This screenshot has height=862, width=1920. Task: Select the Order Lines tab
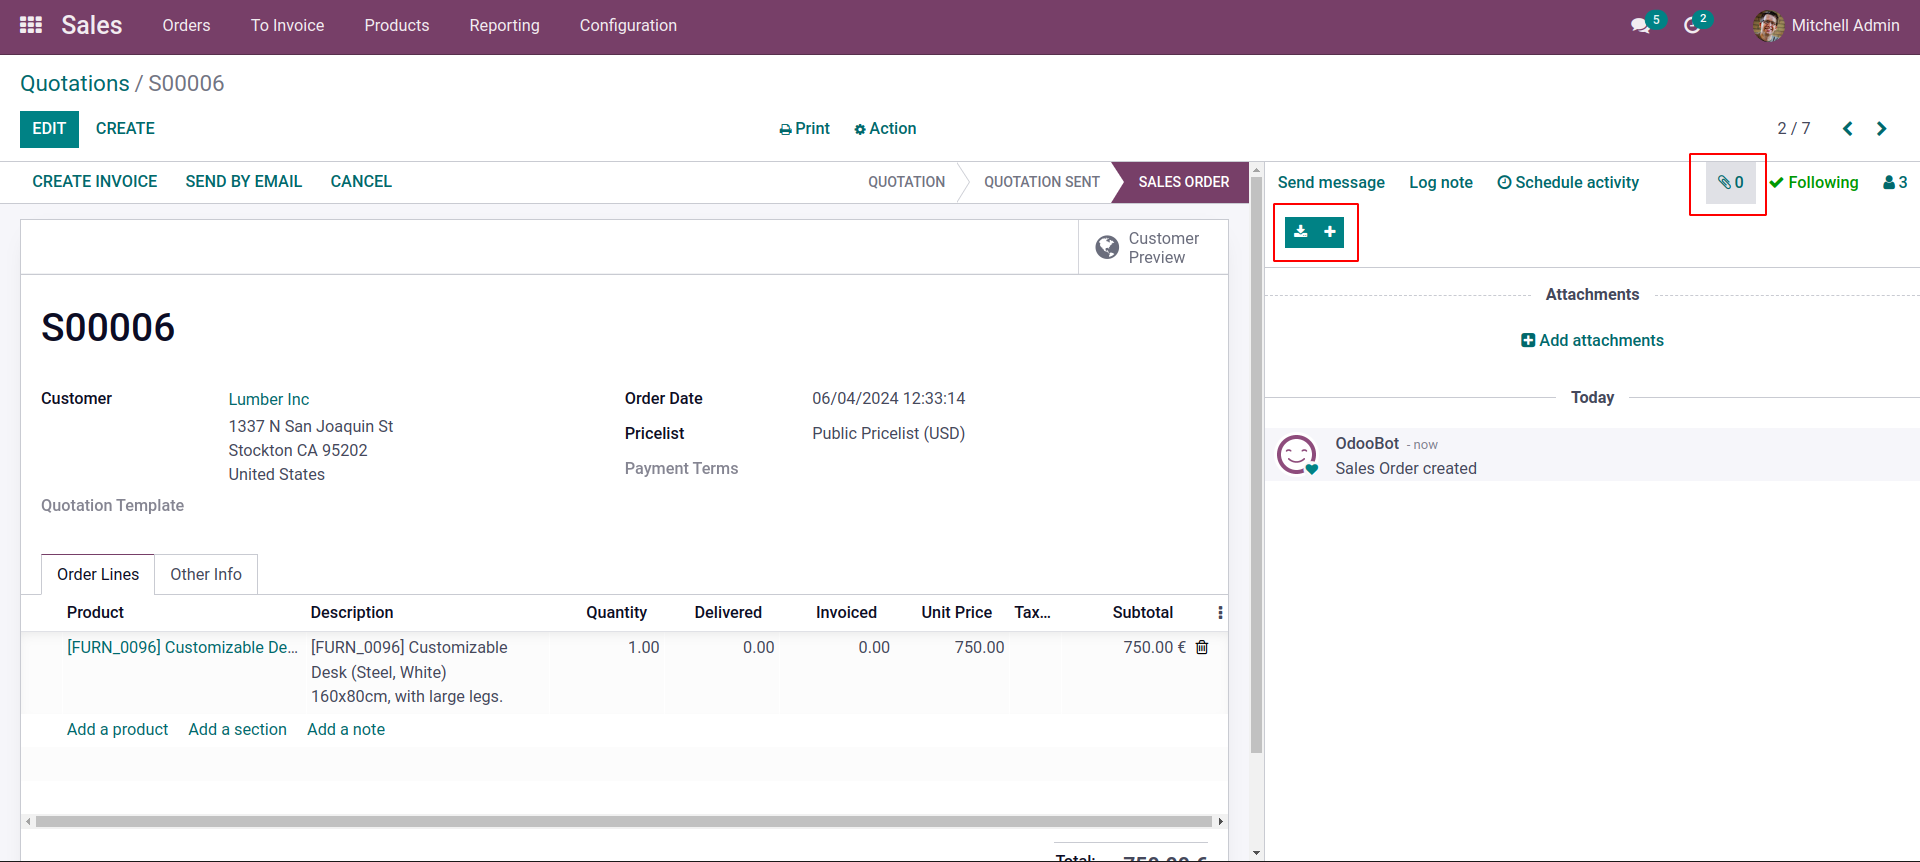pos(98,575)
